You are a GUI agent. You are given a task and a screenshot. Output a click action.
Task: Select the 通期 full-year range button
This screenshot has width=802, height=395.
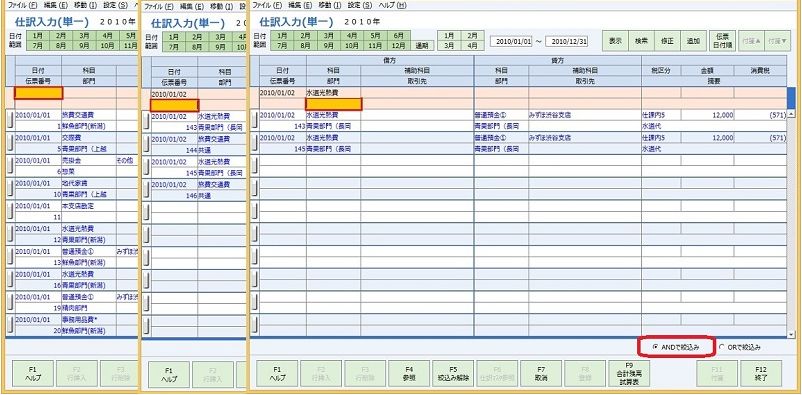coord(422,46)
